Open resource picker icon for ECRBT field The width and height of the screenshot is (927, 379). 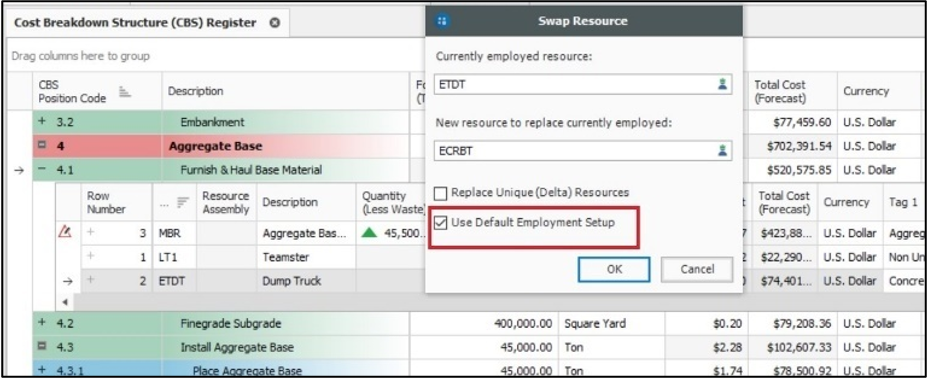722,151
